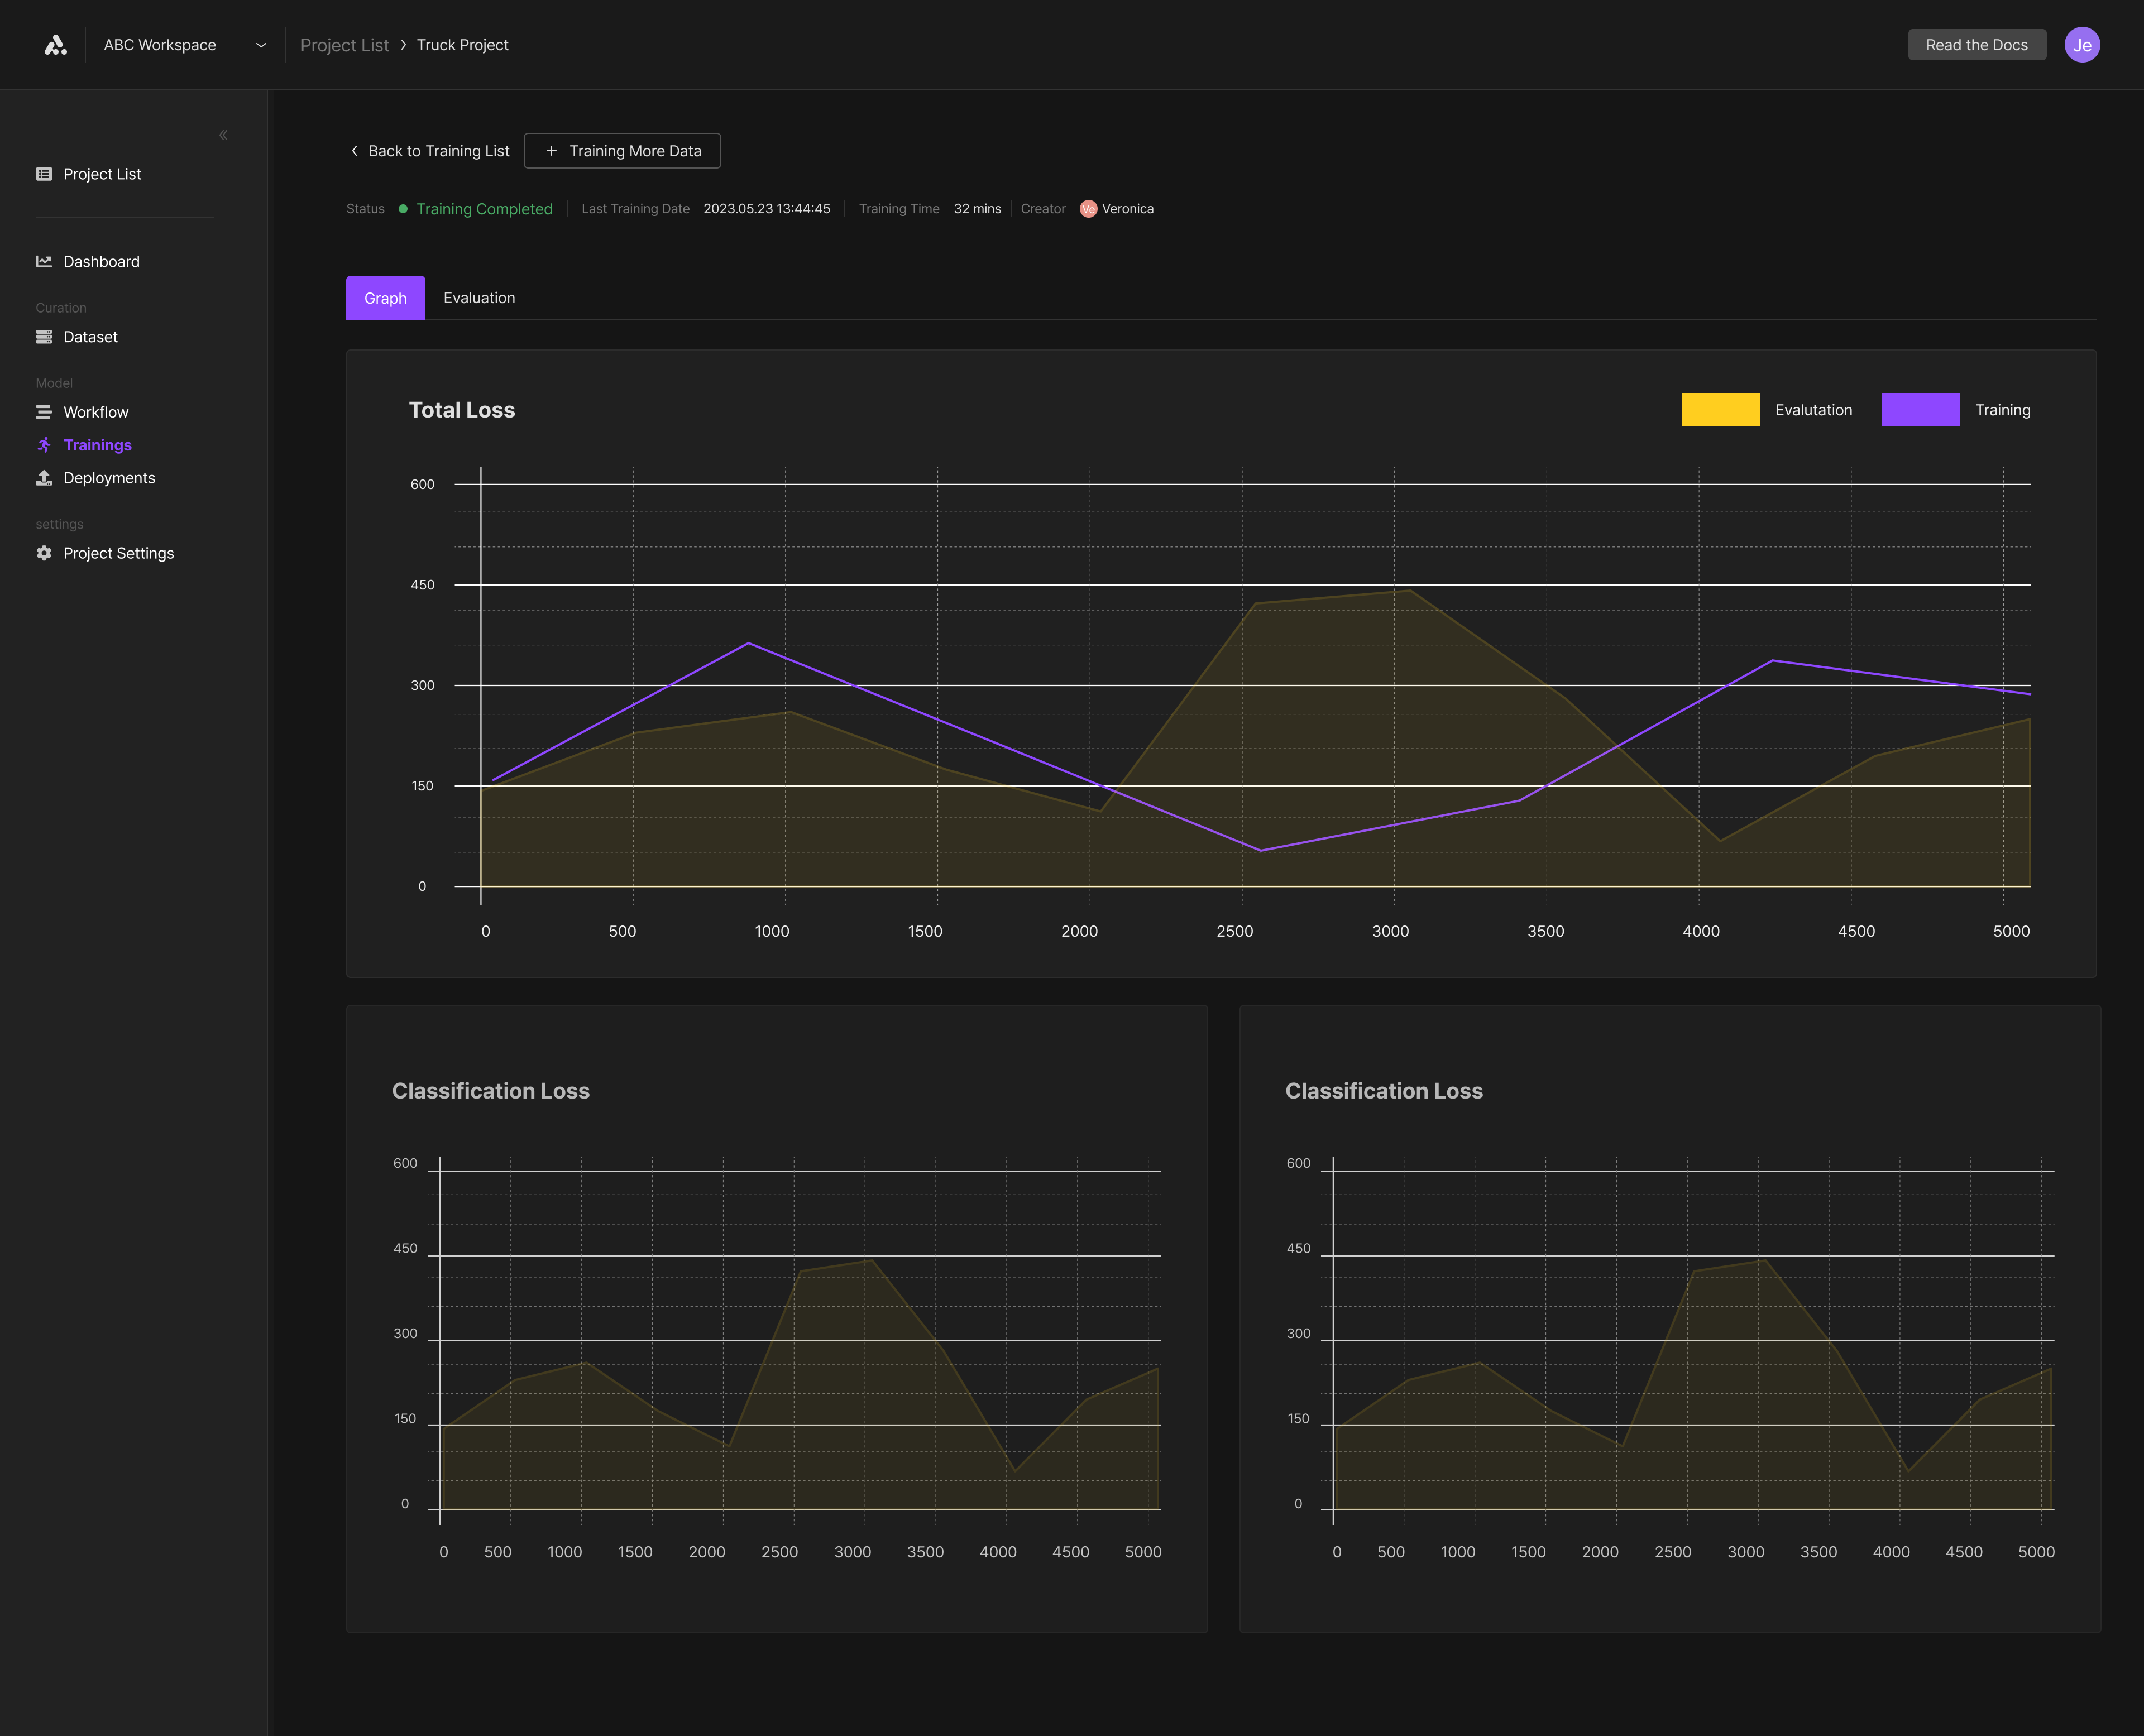Toggle the yellow Evaluation legend swatch
Viewport: 2144px width, 1736px height.
tap(1720, 410)
